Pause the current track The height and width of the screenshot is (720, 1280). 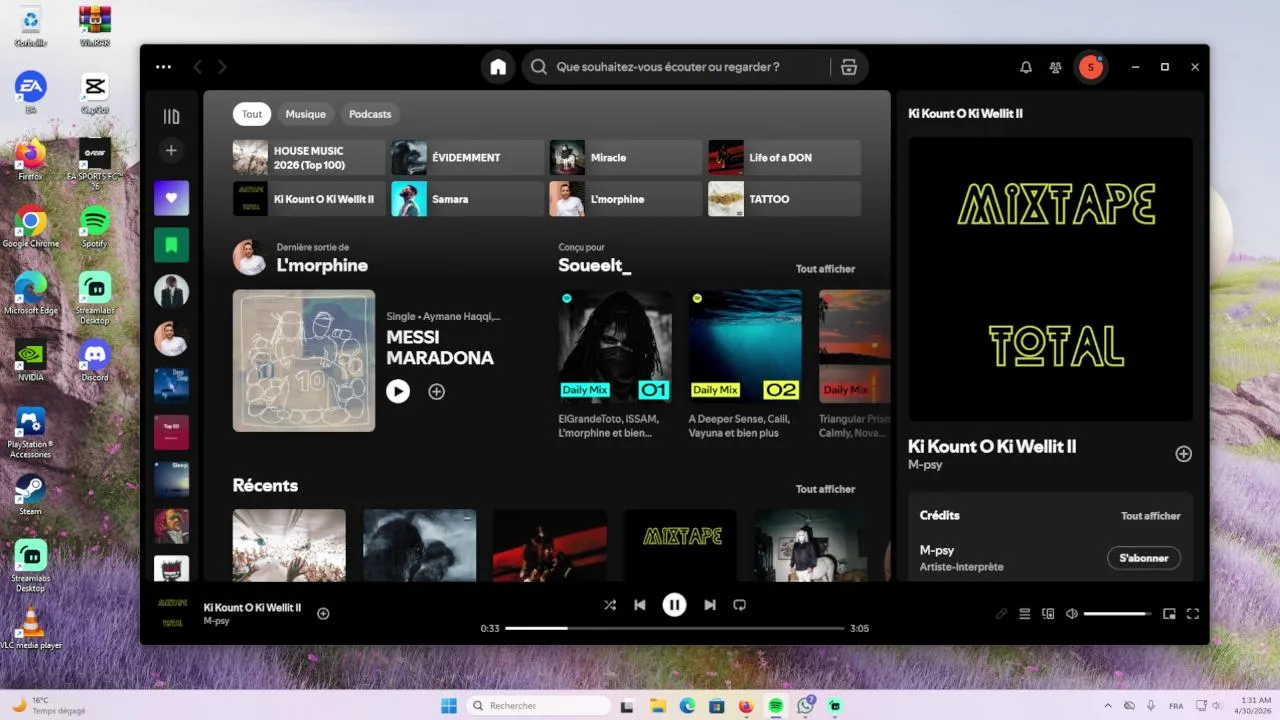tap(675, 605)
